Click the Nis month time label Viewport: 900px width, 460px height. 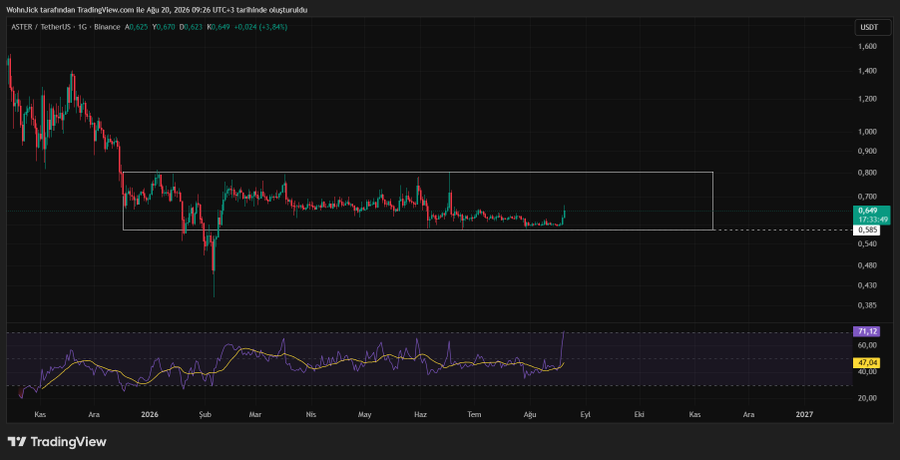point(311,414)
